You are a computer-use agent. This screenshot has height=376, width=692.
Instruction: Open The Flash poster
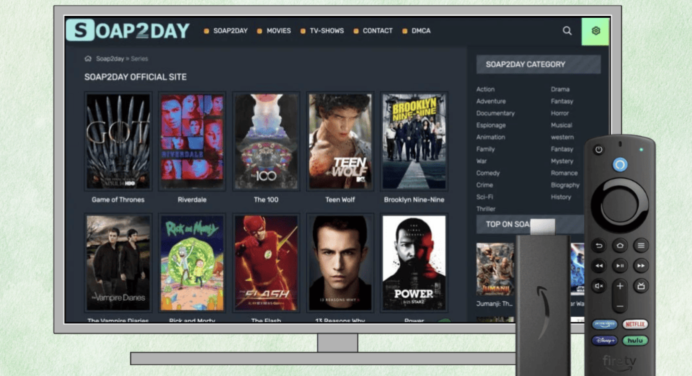pyautogui.click(x=266, y=263)
